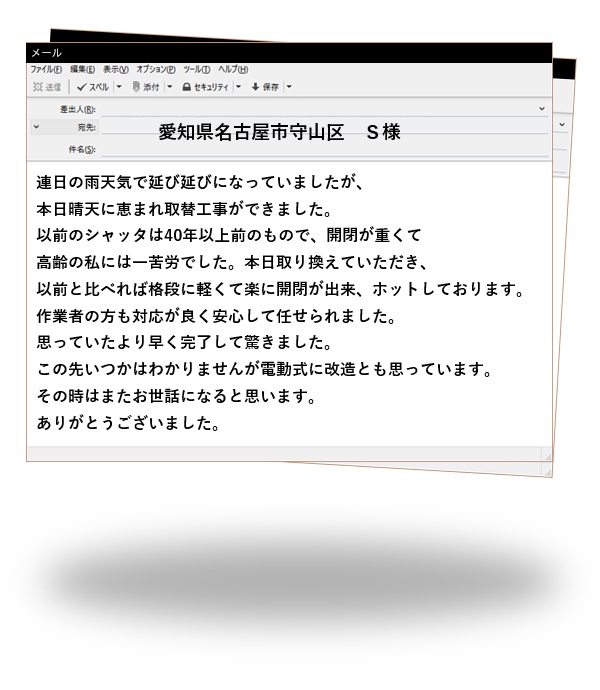Screen dimensions: 600x690
Task: Click the 送信 send button
Action: [x=47, y=87]
